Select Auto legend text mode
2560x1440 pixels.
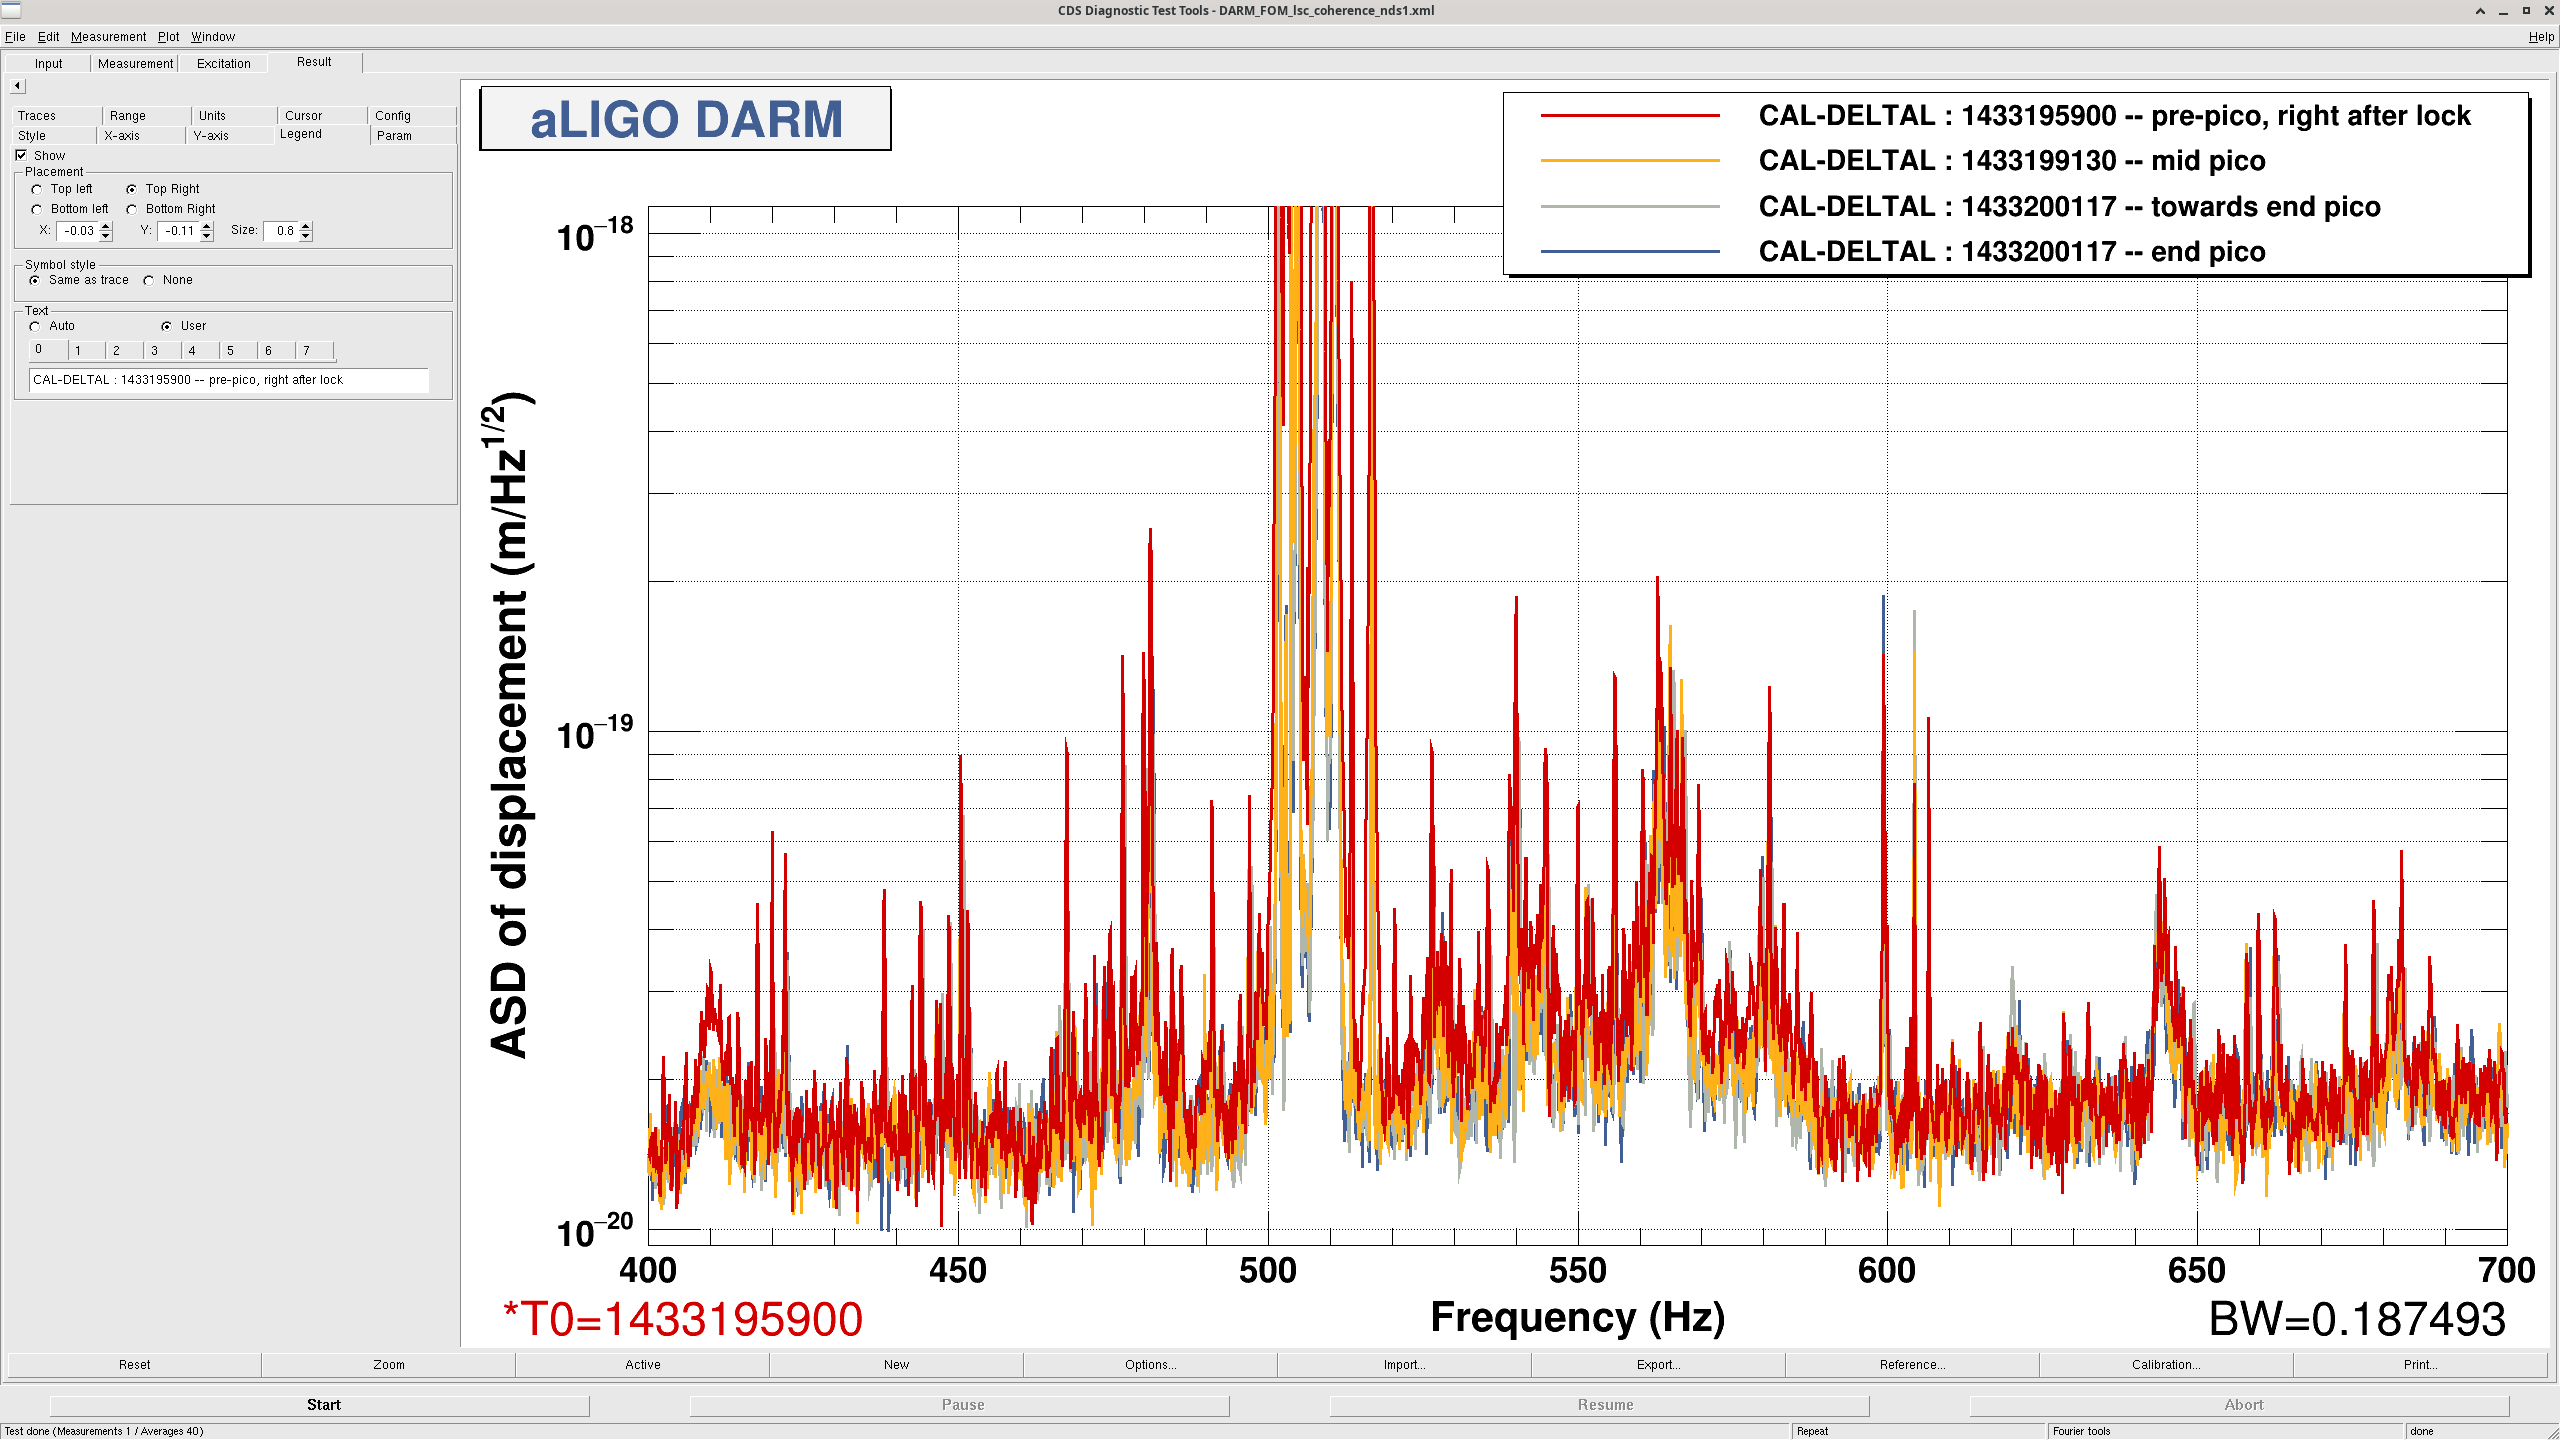click(x=35, y=326)
